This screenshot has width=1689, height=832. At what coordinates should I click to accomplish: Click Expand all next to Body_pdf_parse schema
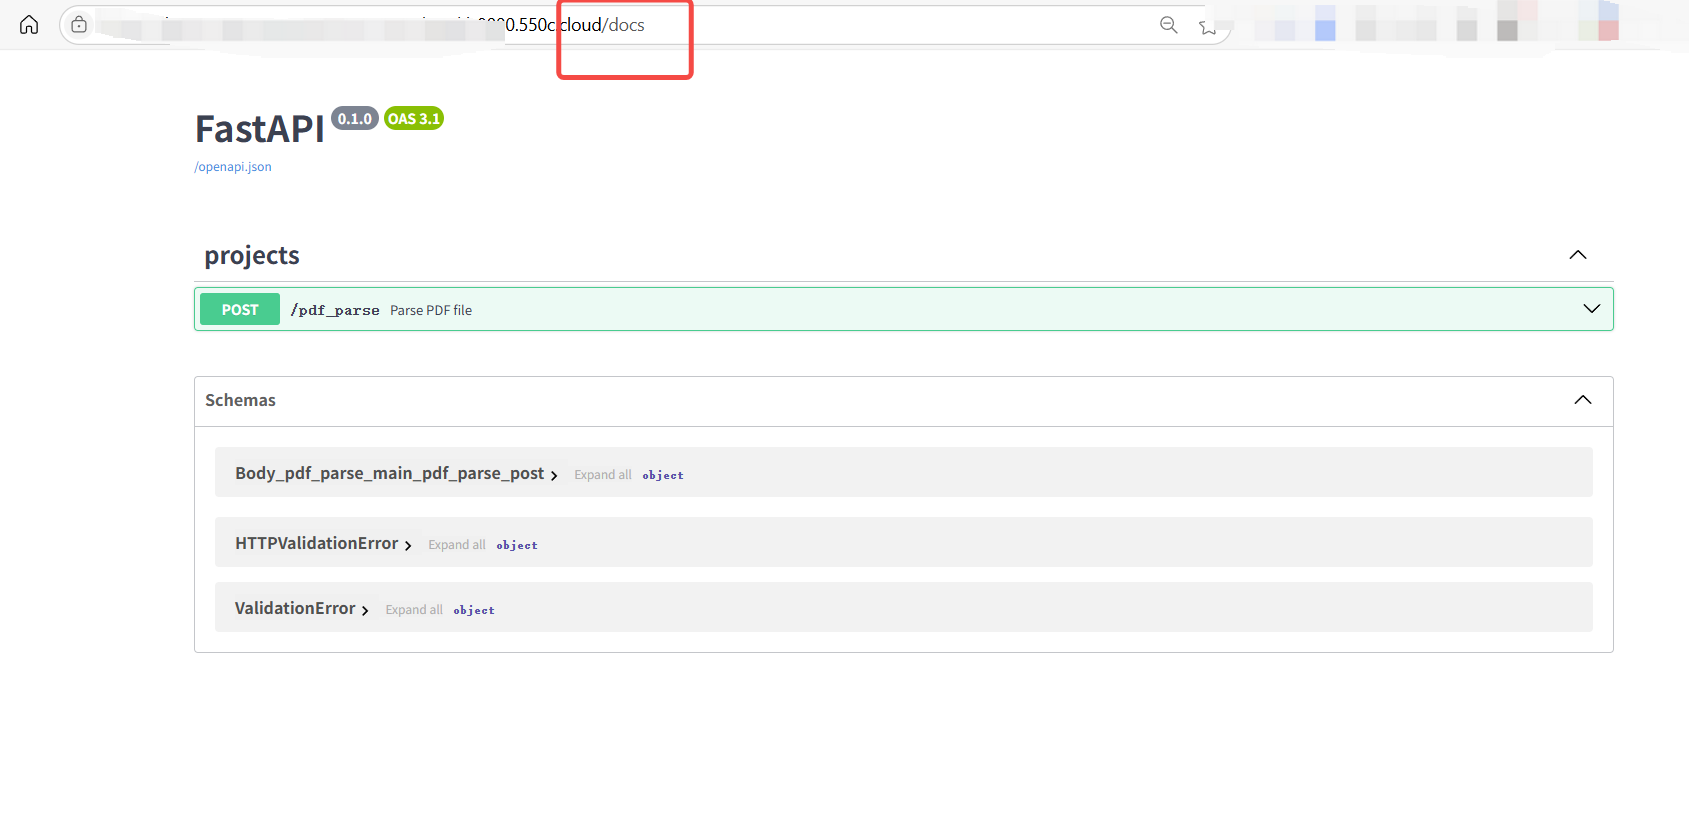coord(602,475)
